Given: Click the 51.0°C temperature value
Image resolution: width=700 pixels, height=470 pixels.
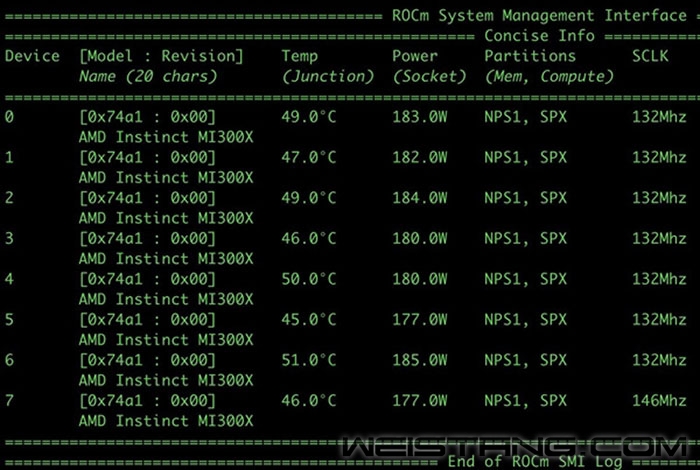Looking at the screenshot, I should 308,360.
